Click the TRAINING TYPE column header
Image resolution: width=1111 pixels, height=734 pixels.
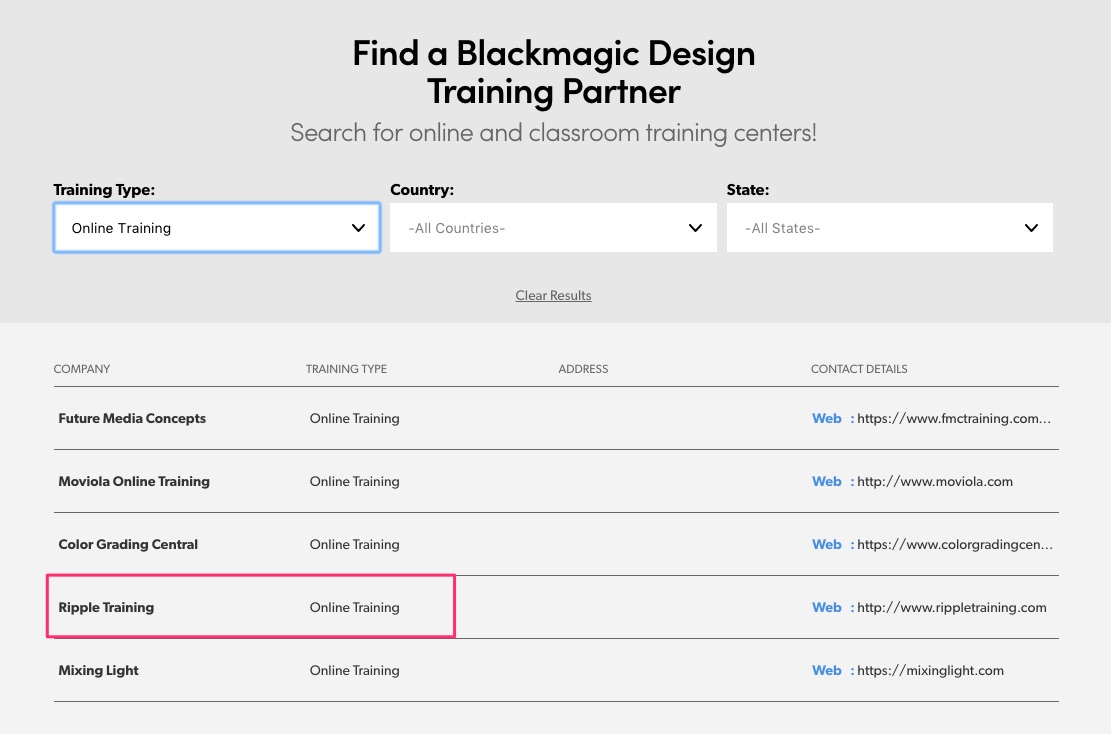pyautogui.click(x=346, y=369)
